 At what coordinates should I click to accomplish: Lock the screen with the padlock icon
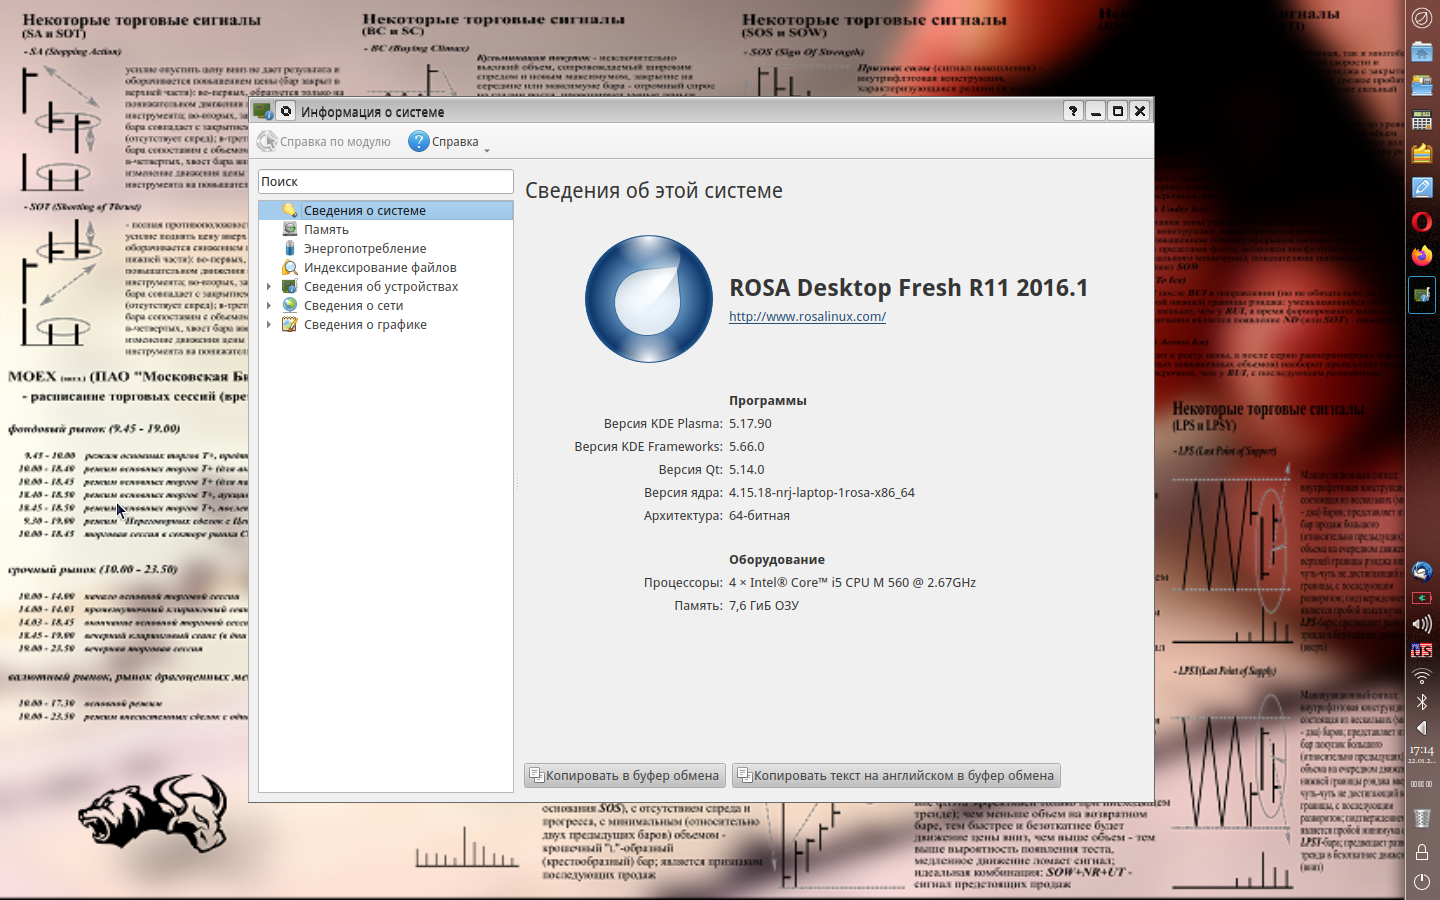[x=1421, y=852]
